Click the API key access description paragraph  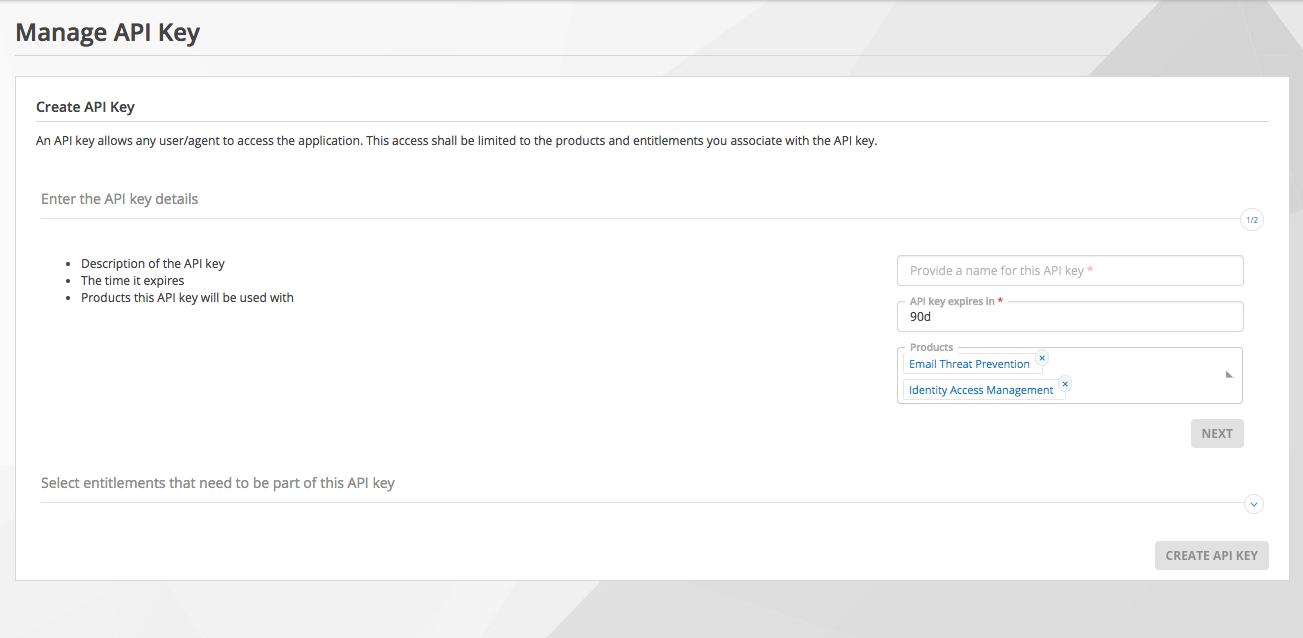[x=456, y=141]
